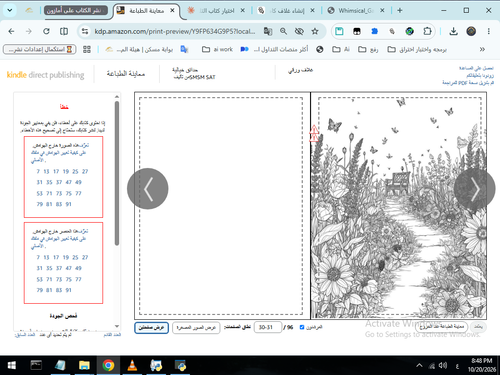
Task: Open the tab search dropdown arrow
Action: tap(10, 10)
